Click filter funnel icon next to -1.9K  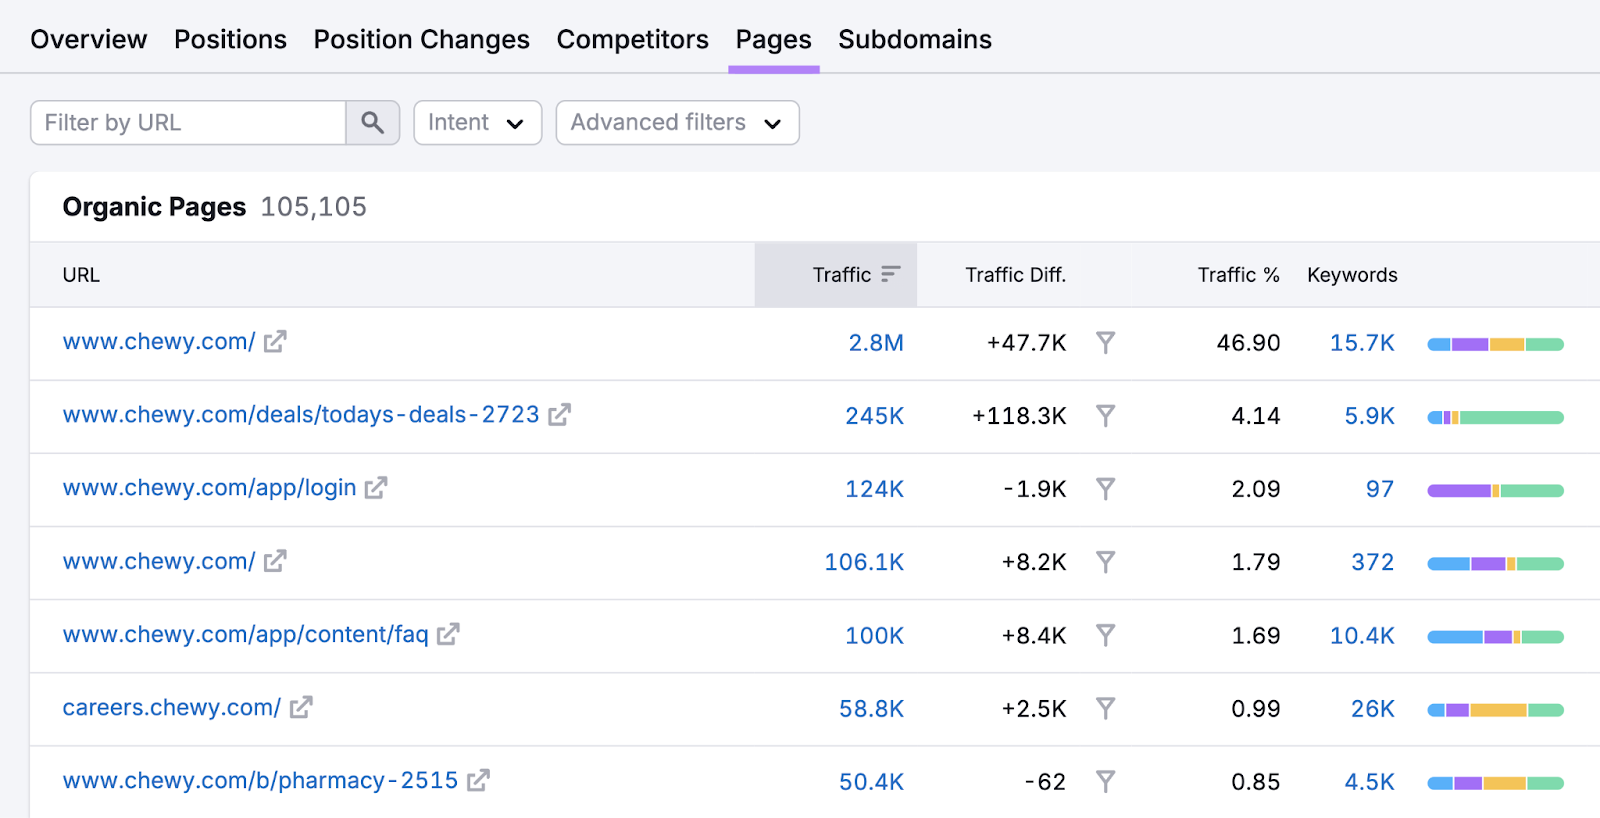(x=1105, y=489)
